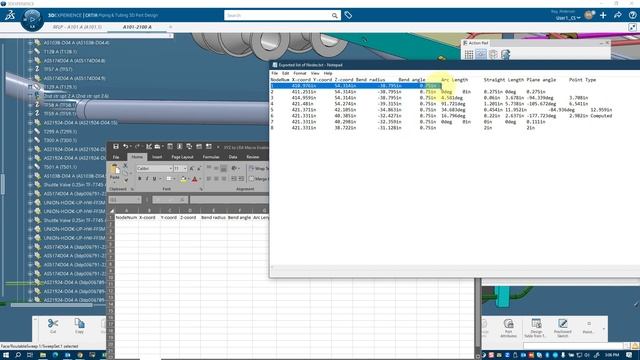Click Windows Start button
640x360 pixels.
(x=6, y=355)
